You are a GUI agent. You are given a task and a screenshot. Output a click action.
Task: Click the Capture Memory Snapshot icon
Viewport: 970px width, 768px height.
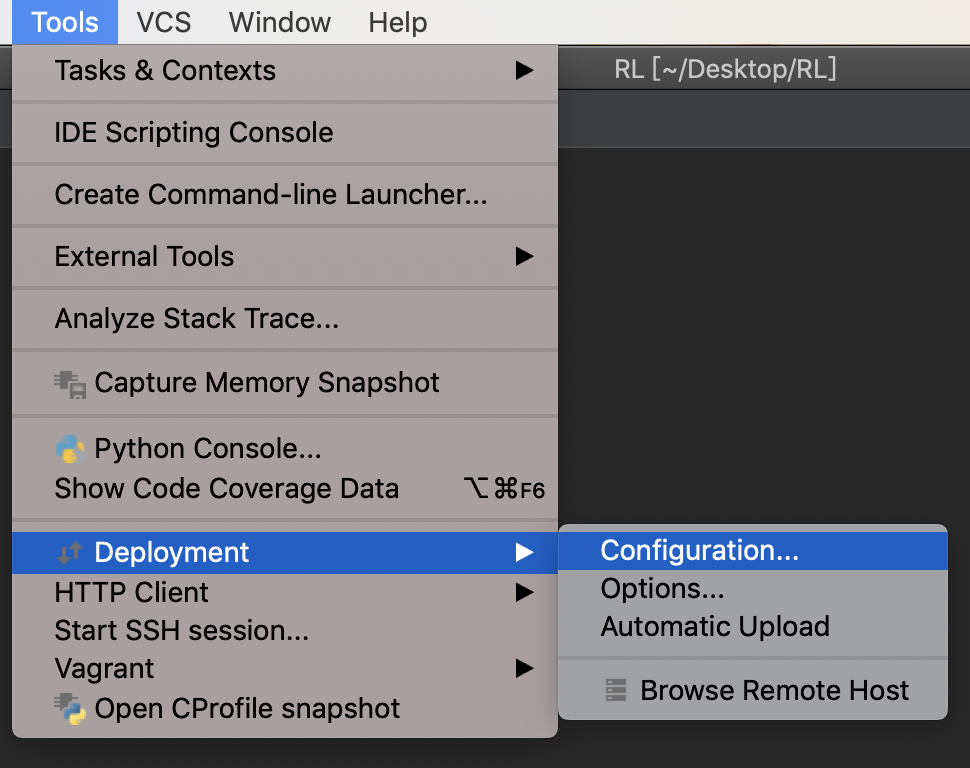[x=70, y=384]
